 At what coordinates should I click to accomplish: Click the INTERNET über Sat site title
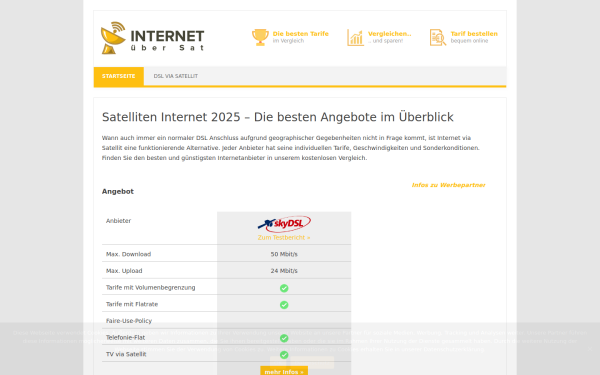point(167,40)
